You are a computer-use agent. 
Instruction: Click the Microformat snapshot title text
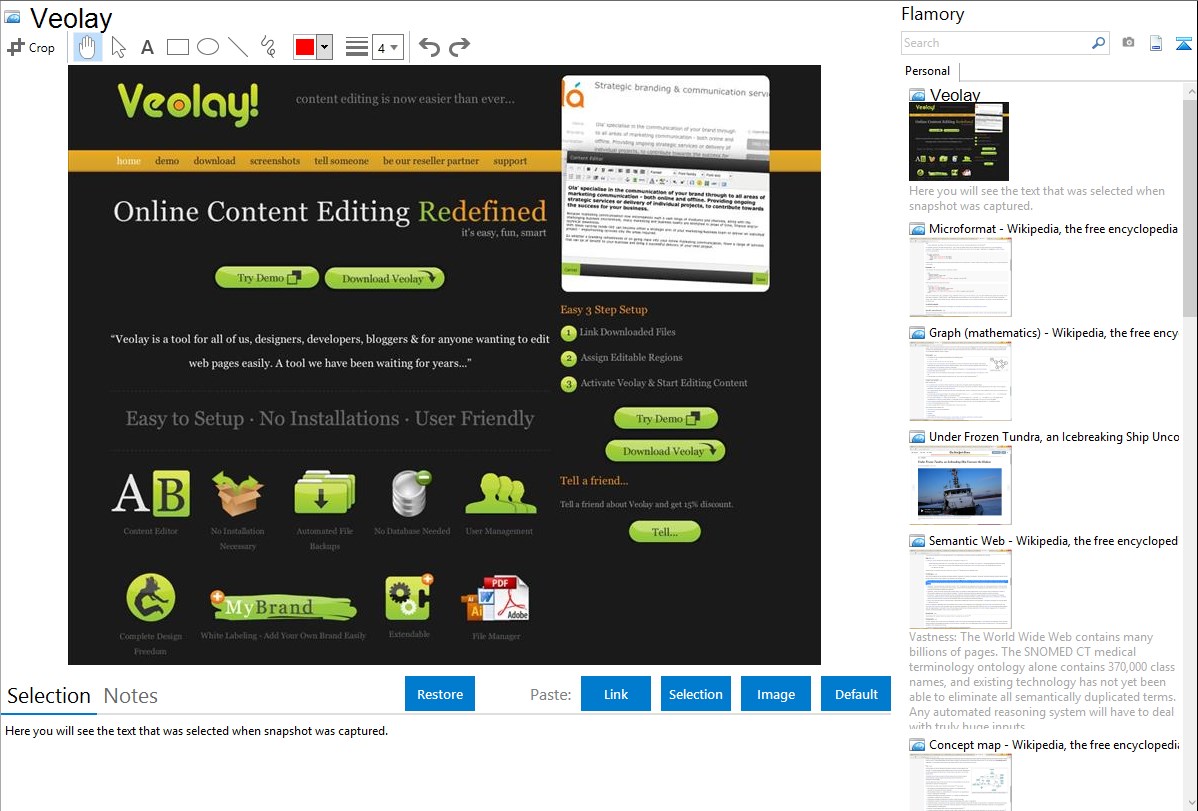(1053, 229)
